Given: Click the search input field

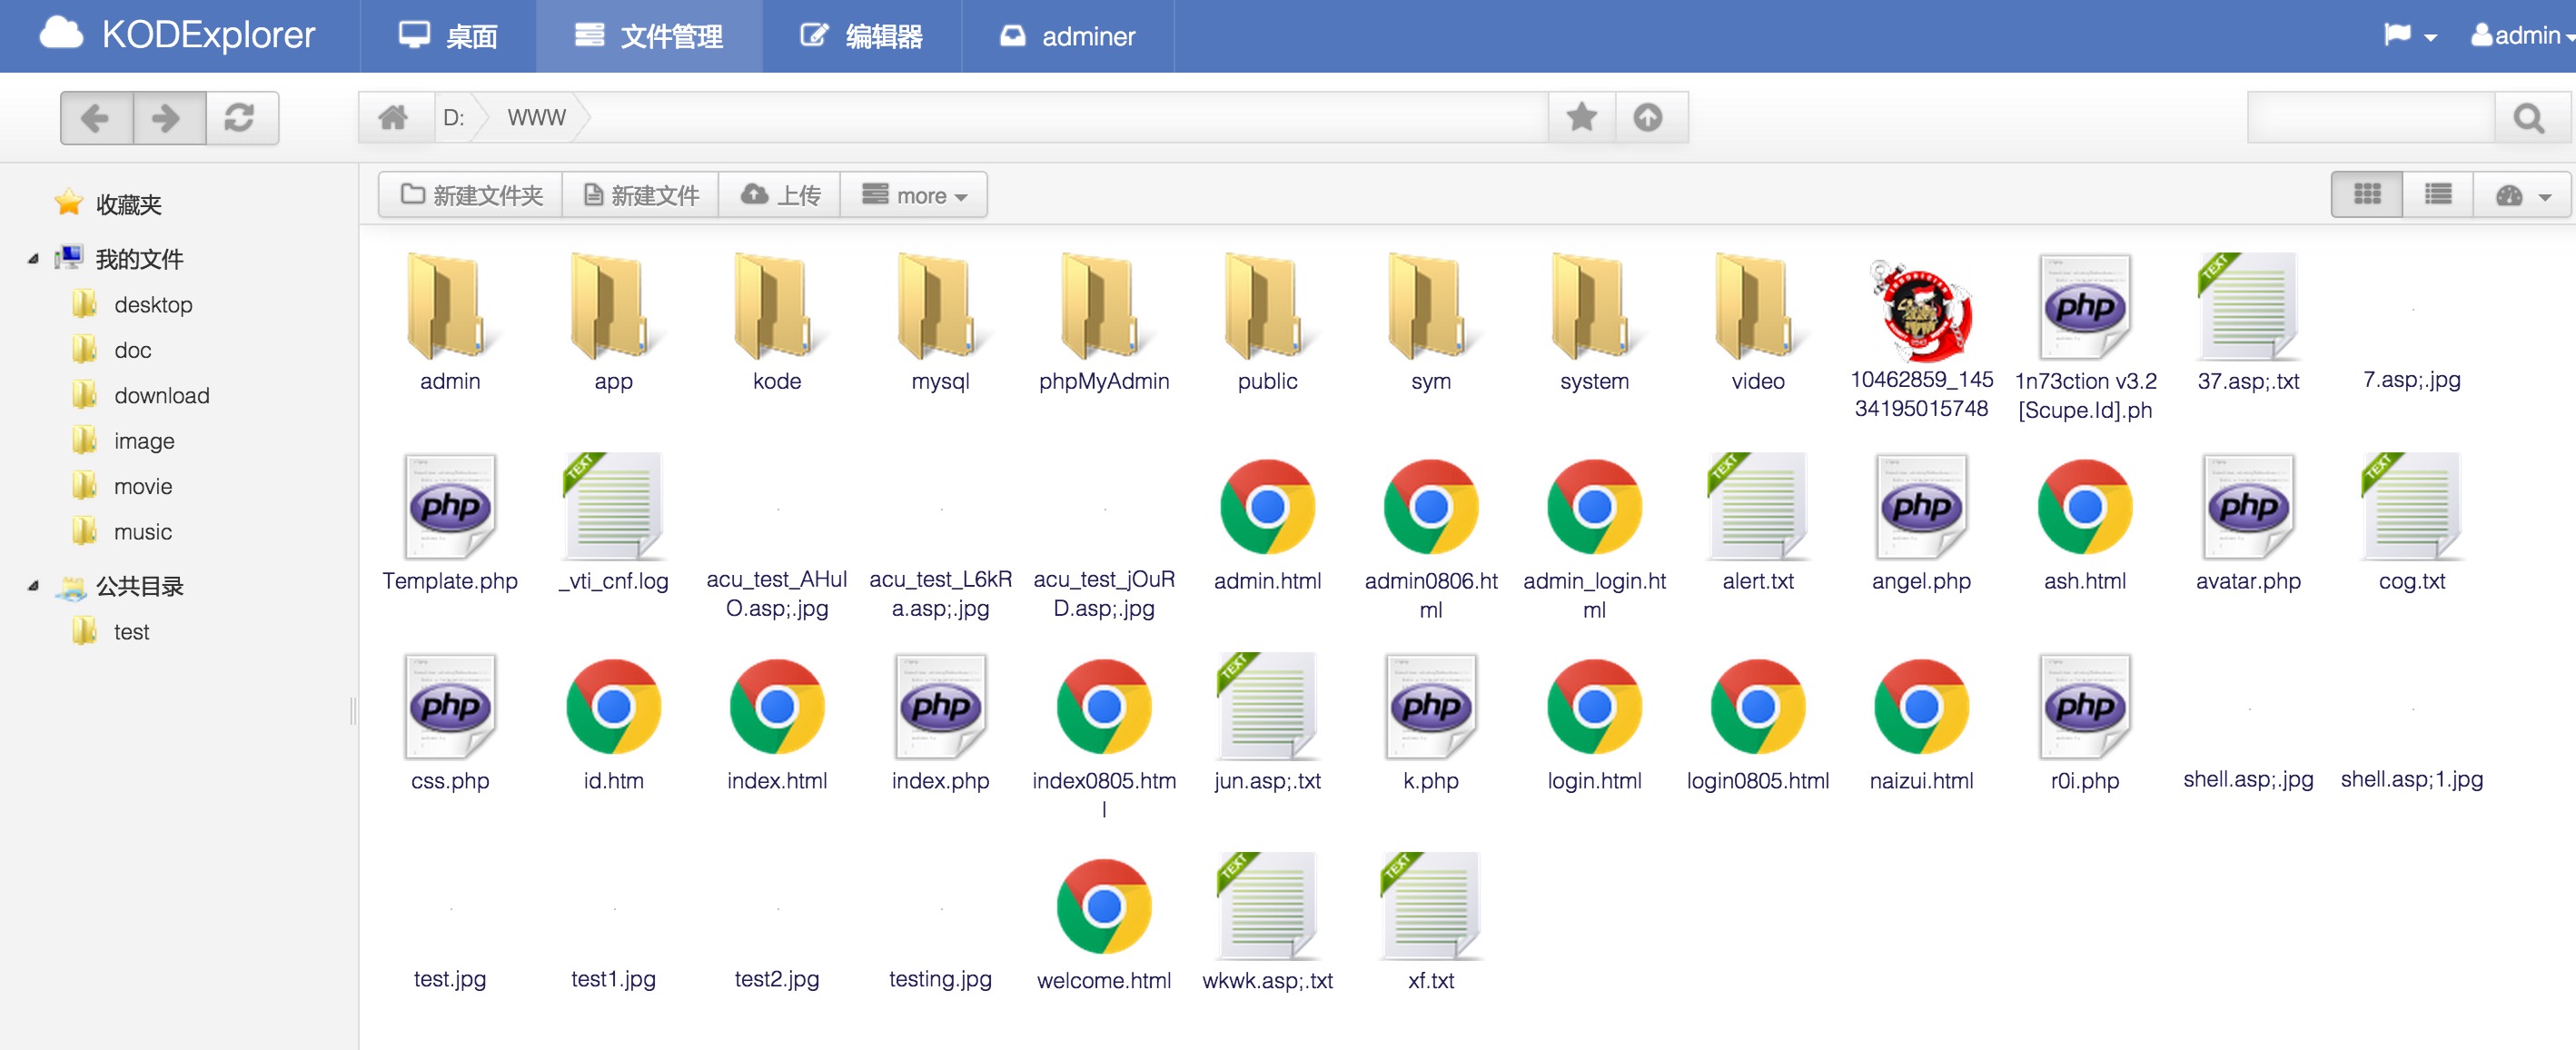Looking at the screenshot, I should coord(2371,119).
